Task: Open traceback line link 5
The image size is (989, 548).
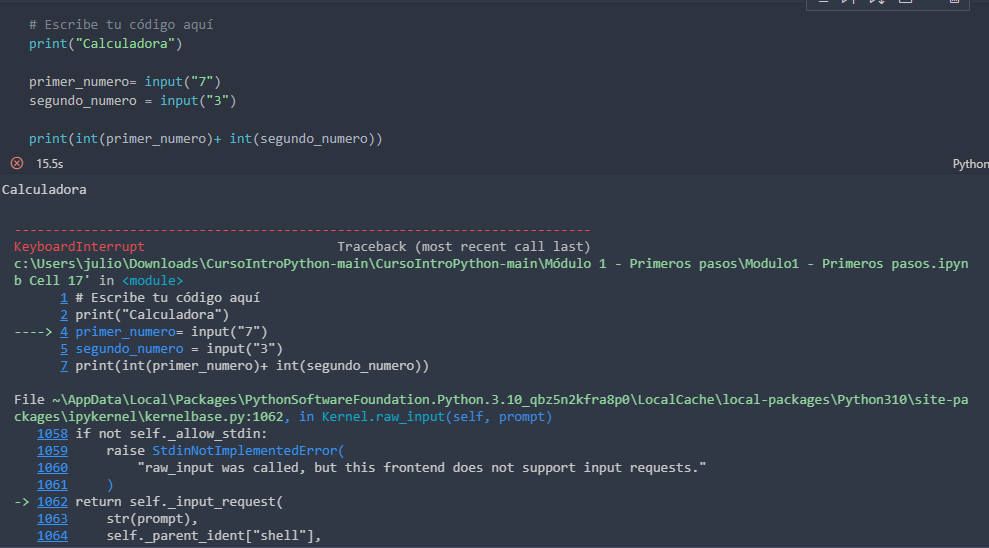Action: pyautogui.click(x=64, y=349)
